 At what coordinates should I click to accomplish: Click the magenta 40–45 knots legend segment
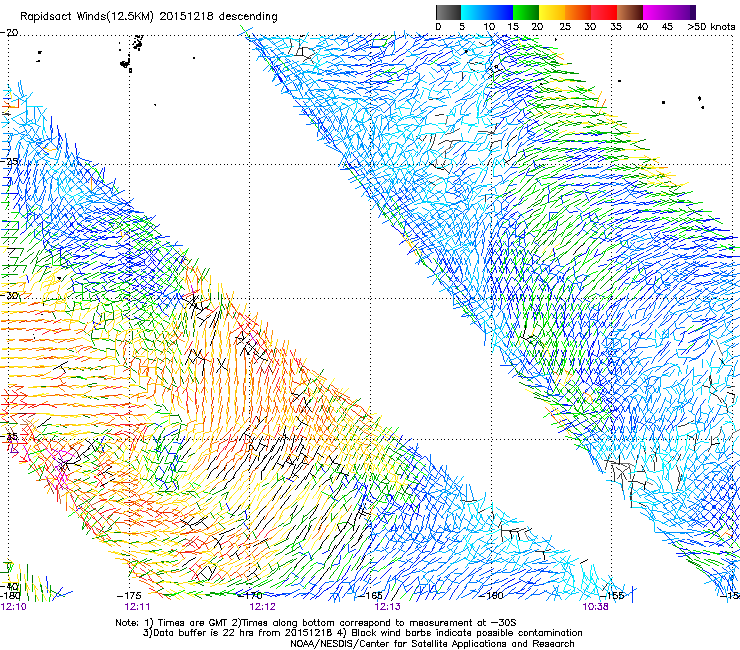coord(656,12)
